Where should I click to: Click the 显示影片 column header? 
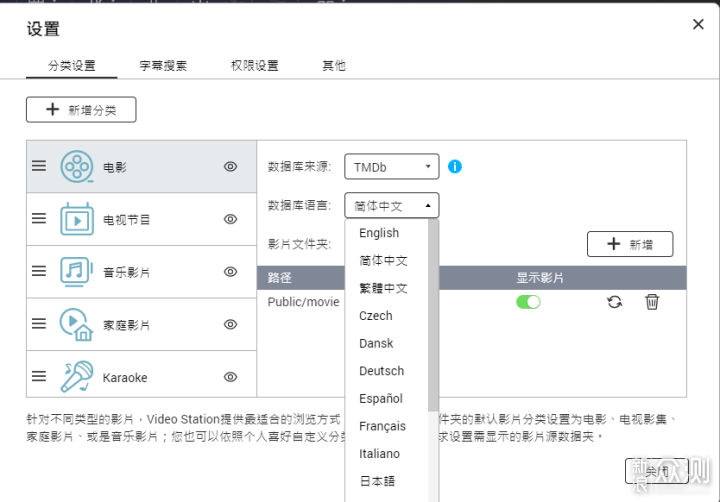[x=540, y=277]
